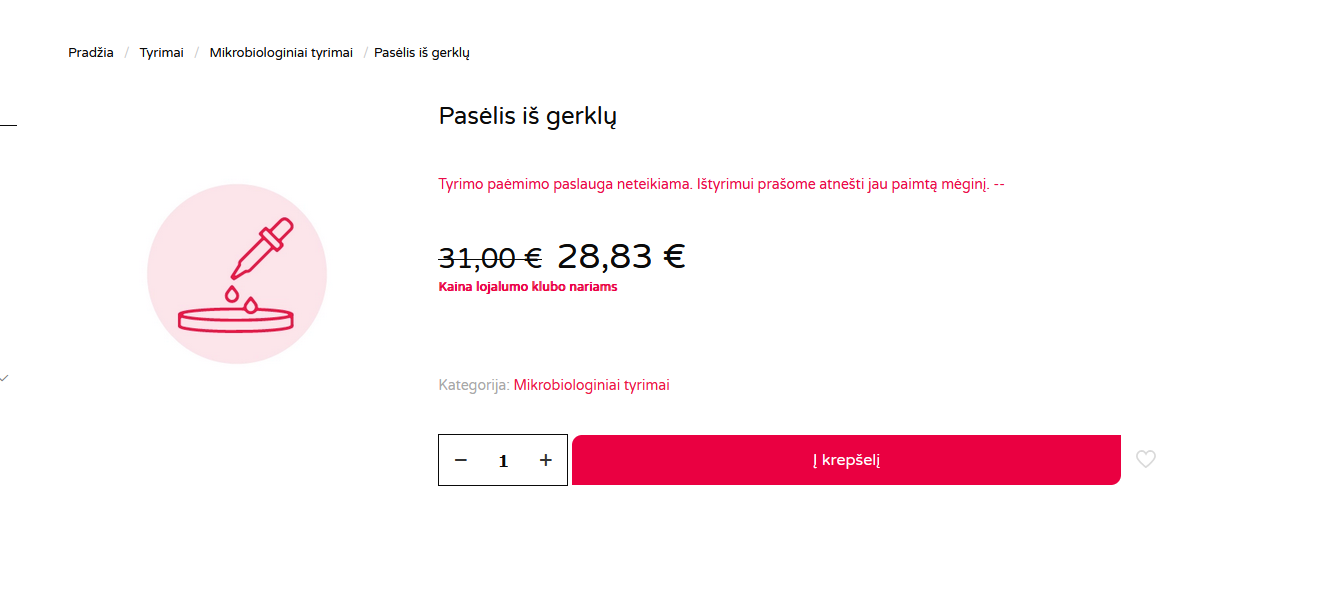Click the Pasėlis iš gerklų product heading
Screen dimensions: 1321x609
[x=528, y=116]
